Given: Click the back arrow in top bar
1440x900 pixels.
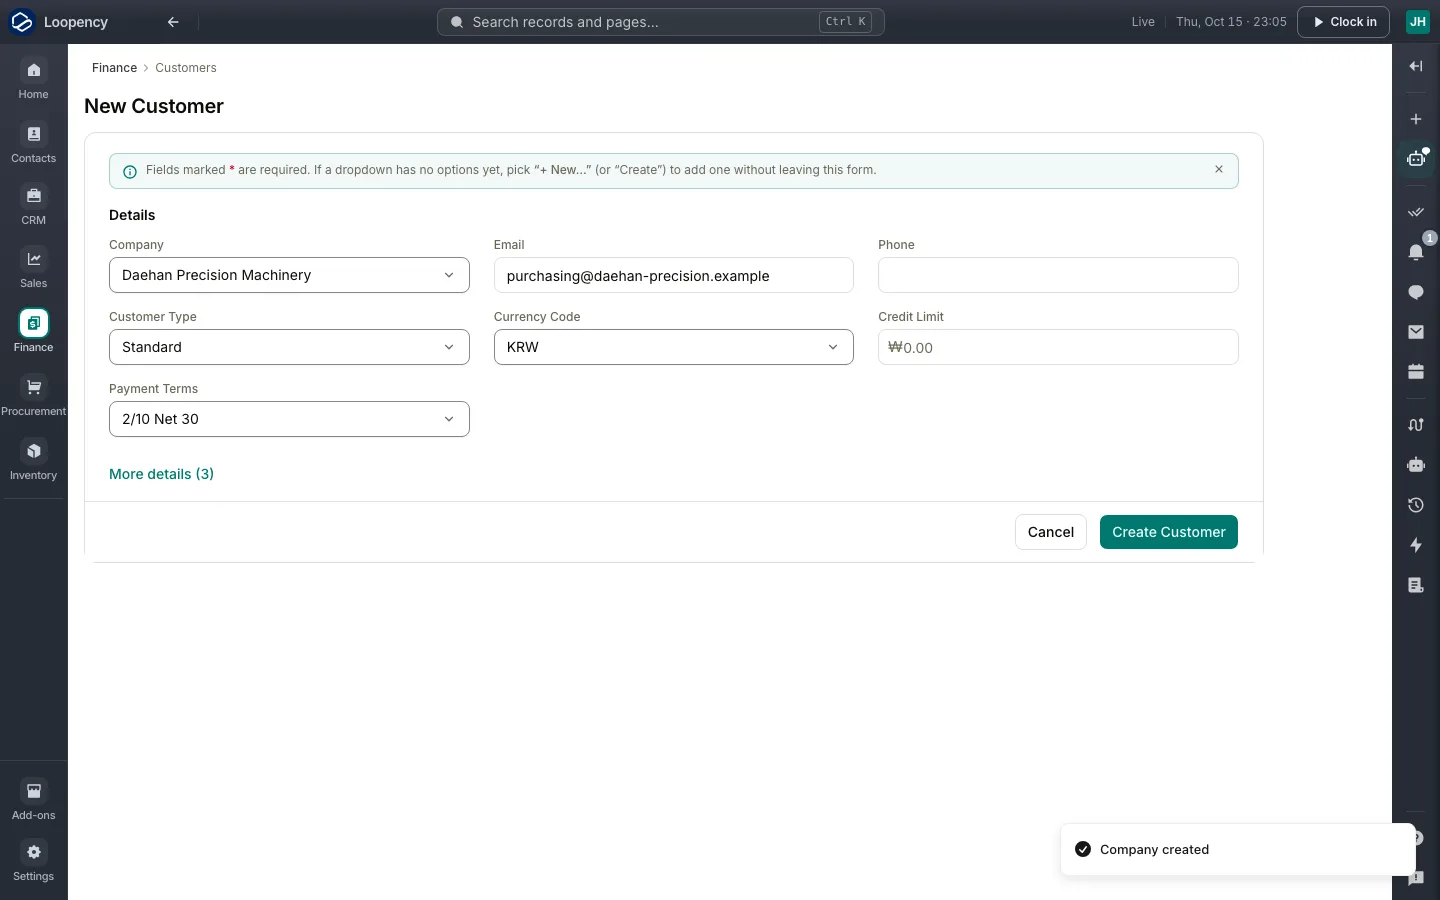Looking at the screenshot, I should (x=173, y=22).
